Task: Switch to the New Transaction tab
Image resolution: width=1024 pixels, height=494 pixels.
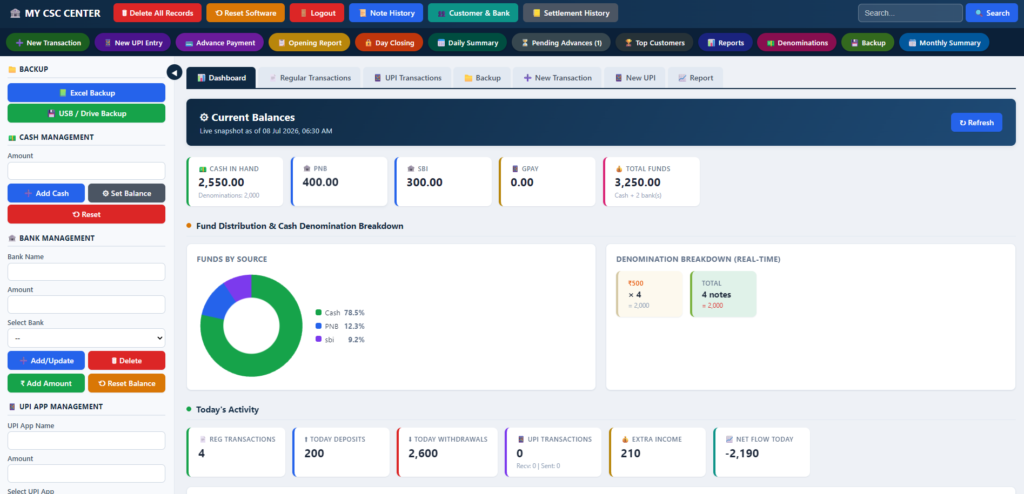Action: tap(556, 78)
